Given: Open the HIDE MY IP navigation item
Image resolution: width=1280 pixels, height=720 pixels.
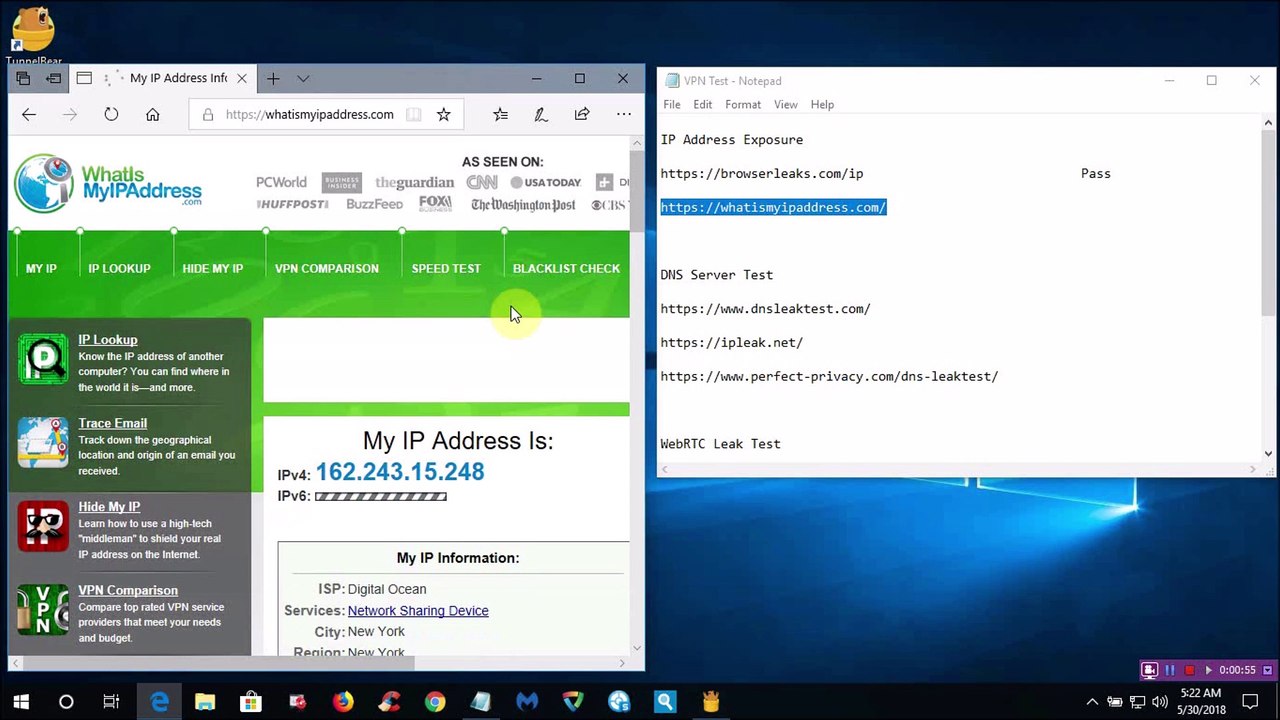Looking at the screenshot, I should [x=212, y=268].
